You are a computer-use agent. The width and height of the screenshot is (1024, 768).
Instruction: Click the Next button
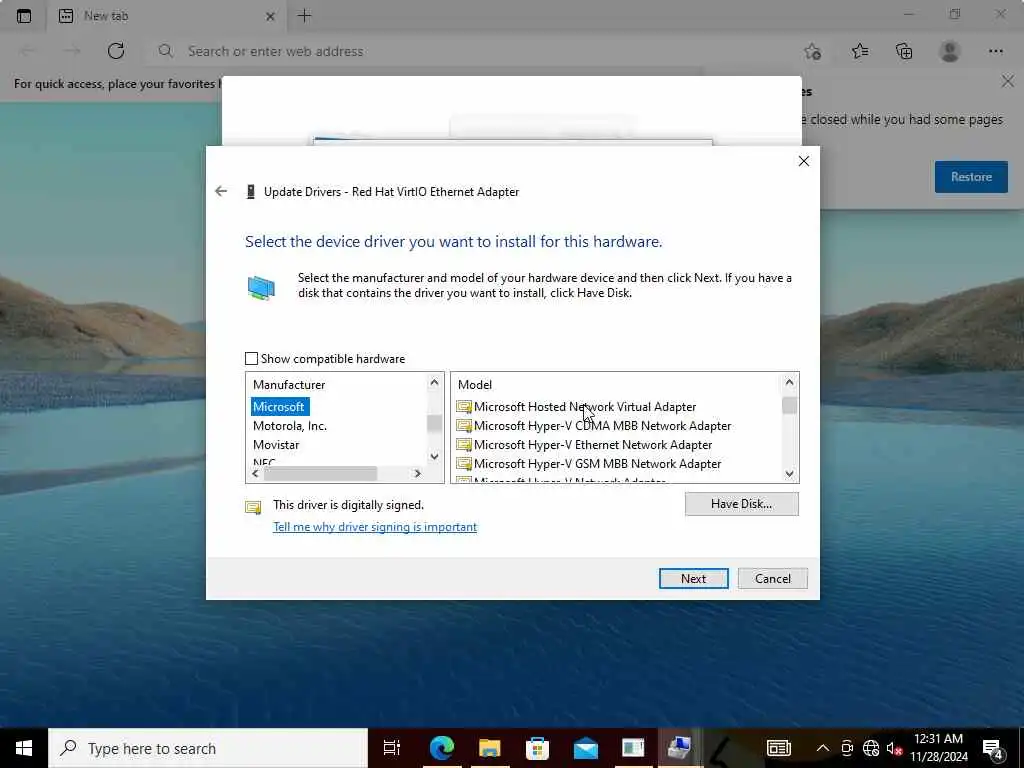click(x=693, y=579)
